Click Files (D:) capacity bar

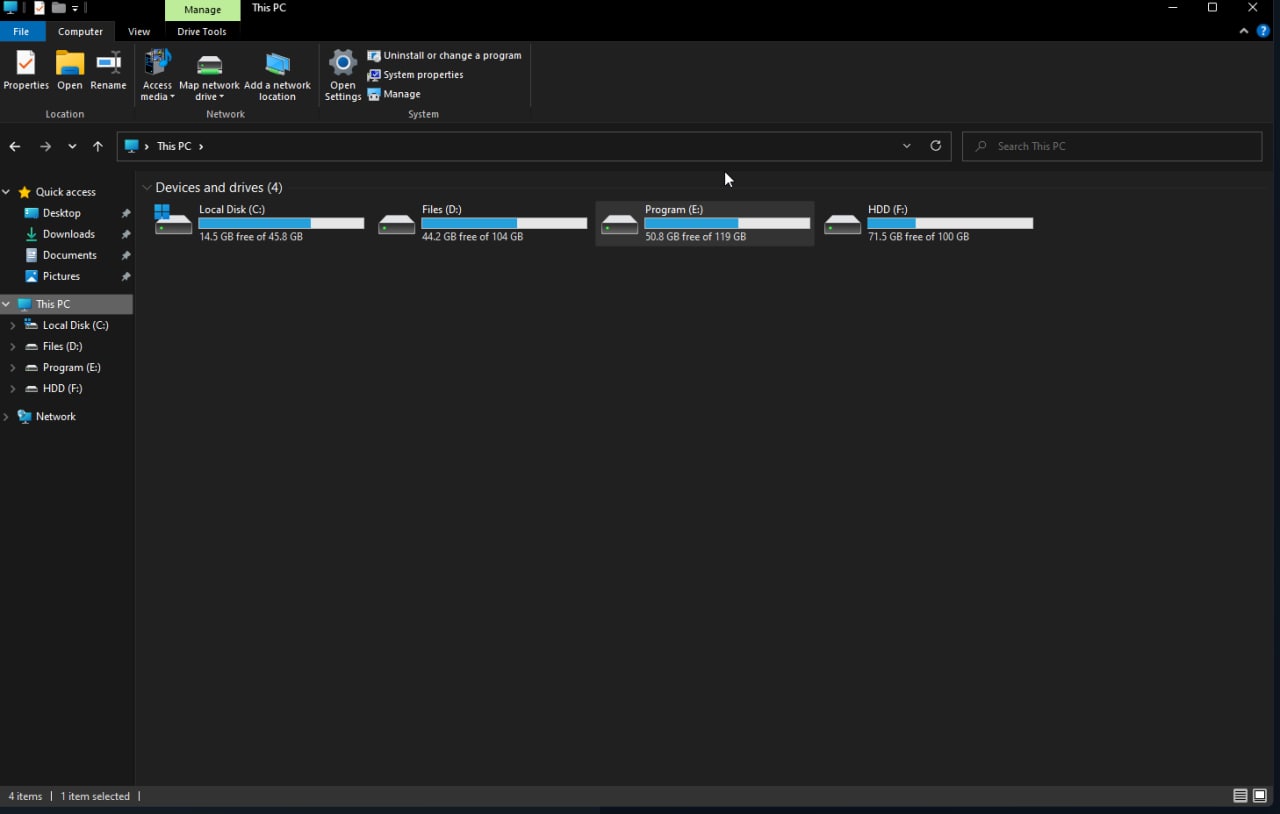(504, 223)
